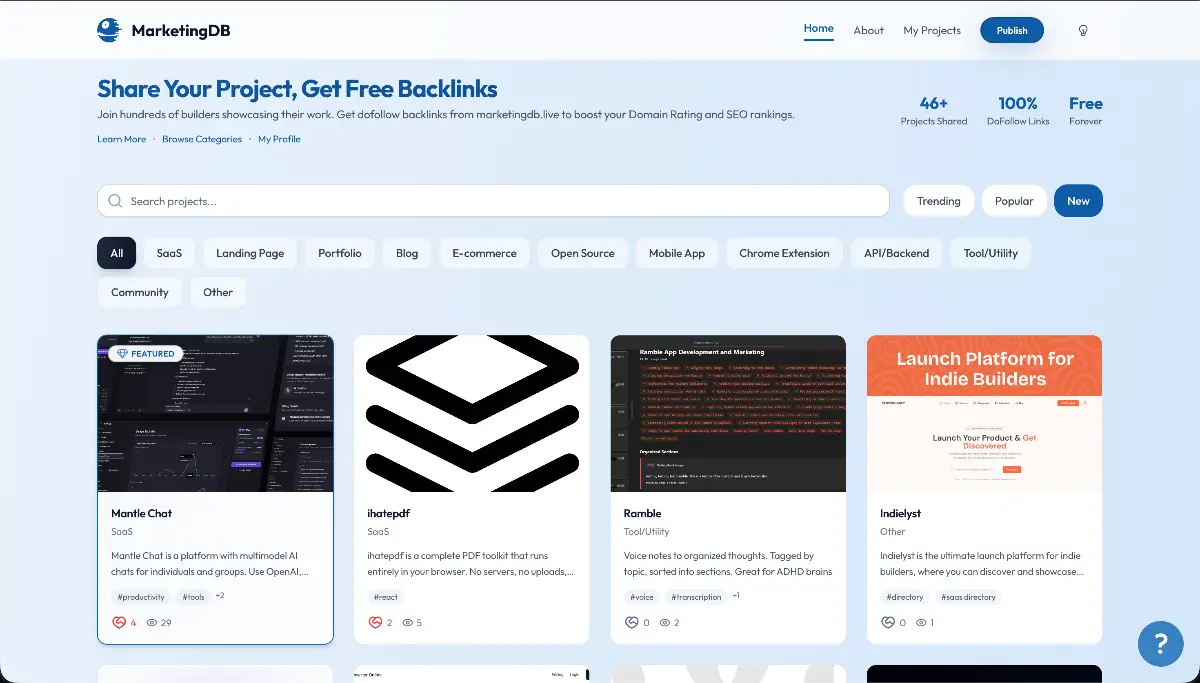Select the SaaS category filter
Image resolution: width=1200 pixels, height=683 pixels.
pos(168,253)
